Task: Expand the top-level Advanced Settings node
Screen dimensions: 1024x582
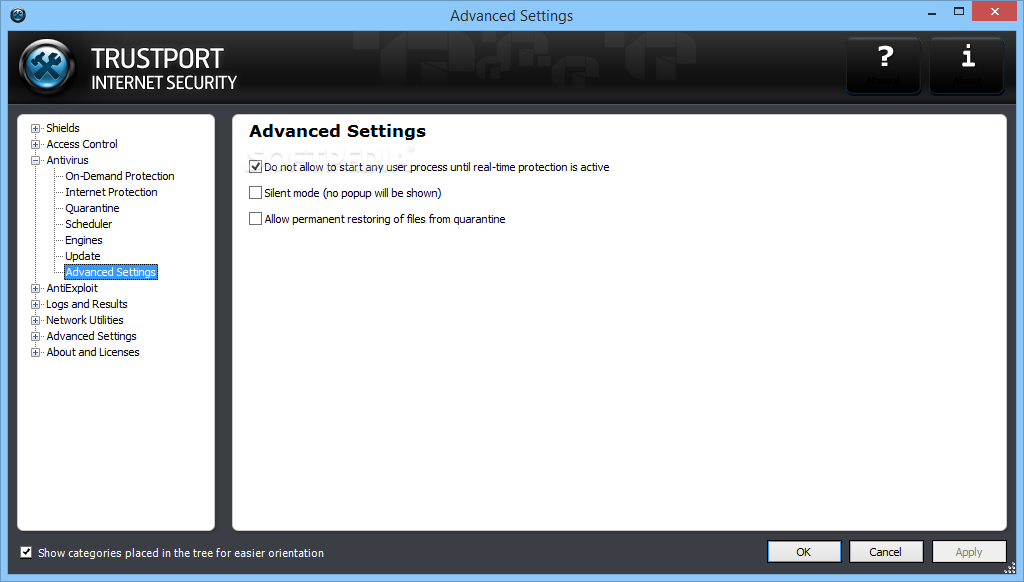Action: pyautogui.click(x=35, y=336)
